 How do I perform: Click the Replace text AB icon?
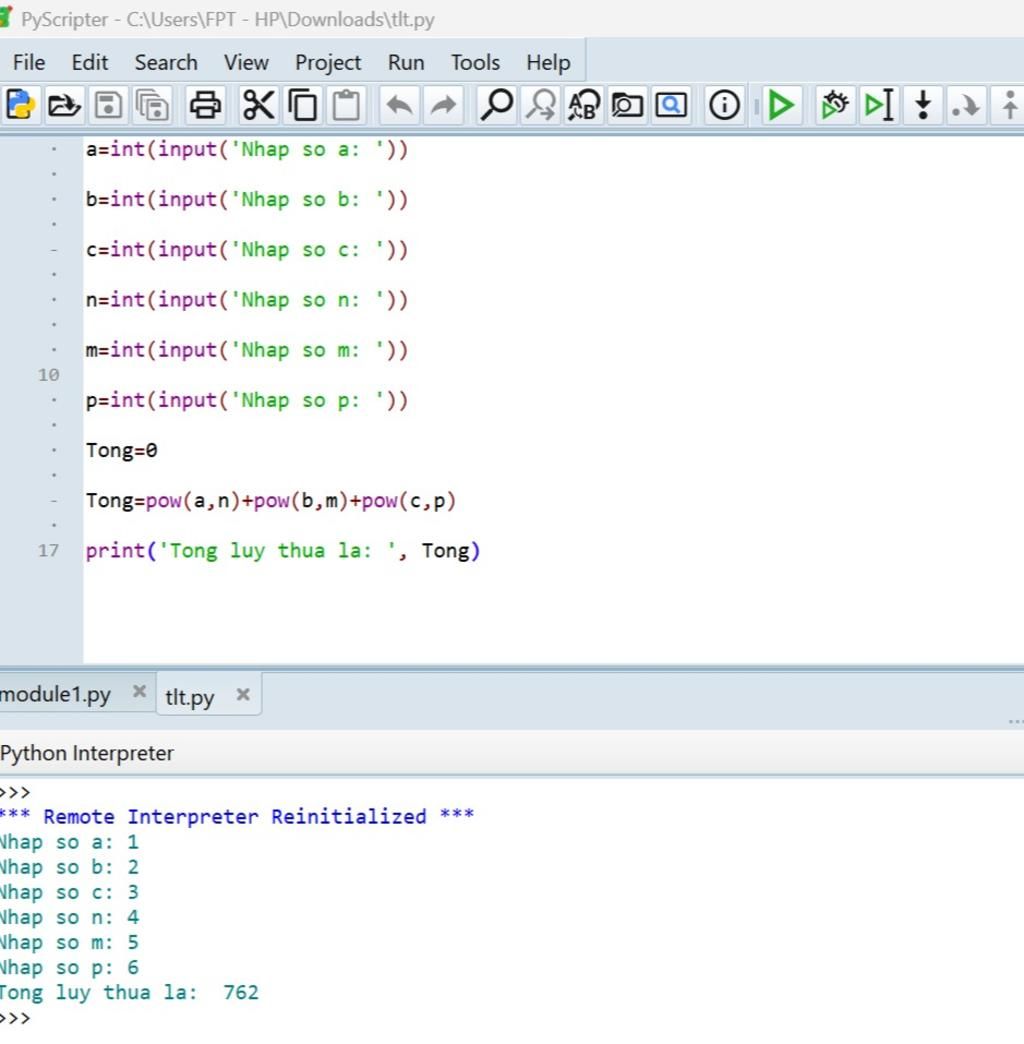pyautogui.click(x=583, y=104)
